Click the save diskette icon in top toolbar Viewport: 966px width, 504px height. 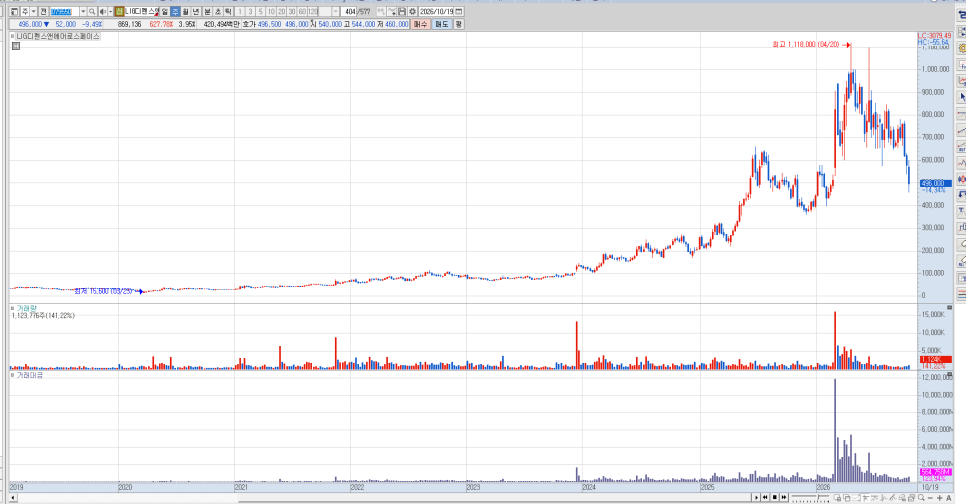[402, 11]
